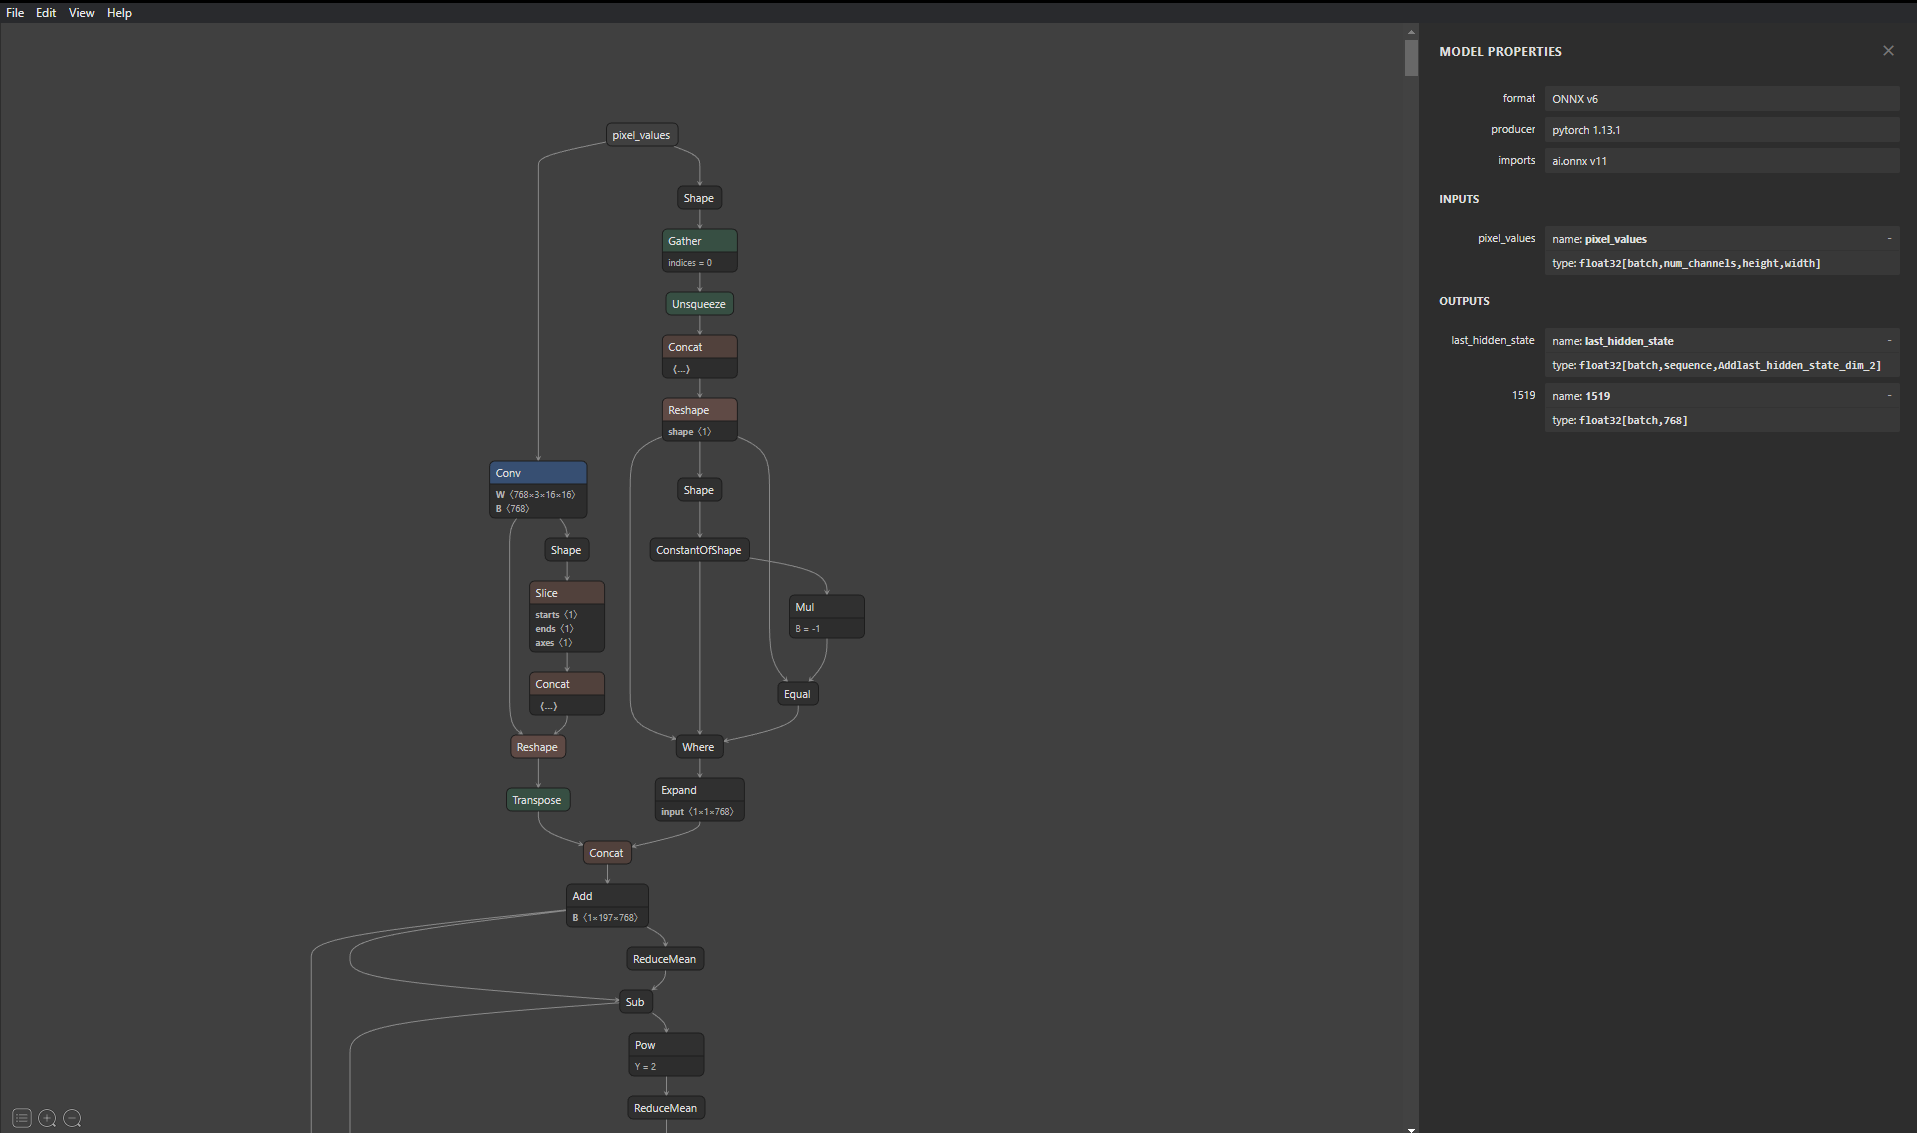
Task: Open the Help menu
Action: click(x=119, y=12)
